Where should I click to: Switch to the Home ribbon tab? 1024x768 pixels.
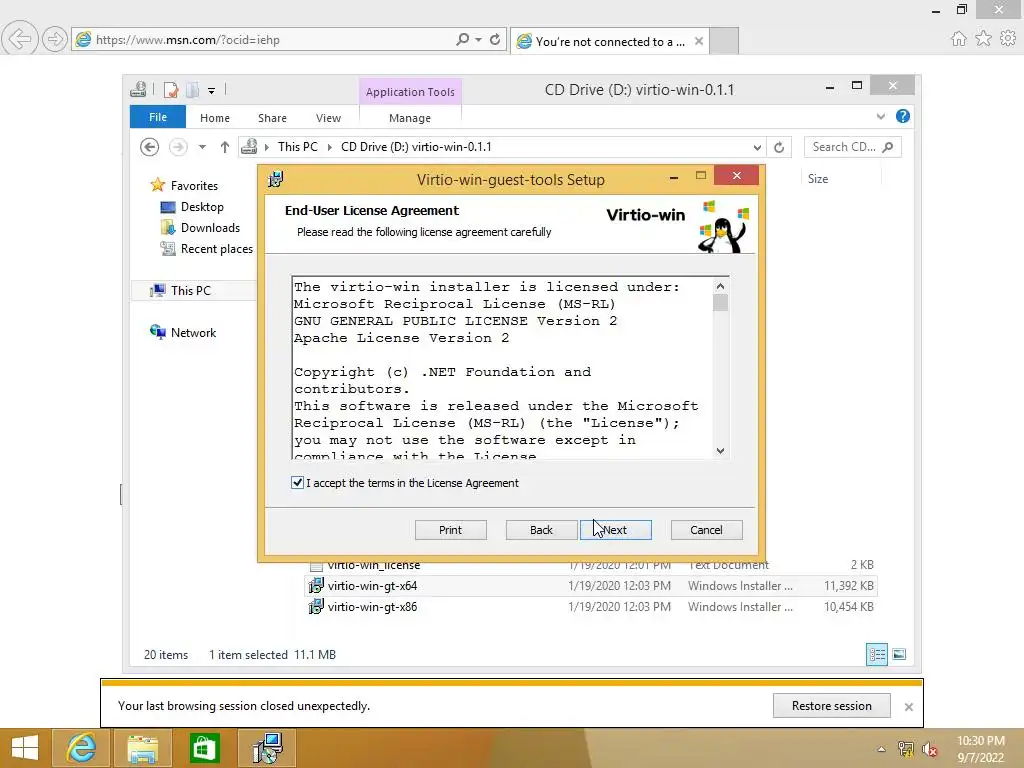215,118
